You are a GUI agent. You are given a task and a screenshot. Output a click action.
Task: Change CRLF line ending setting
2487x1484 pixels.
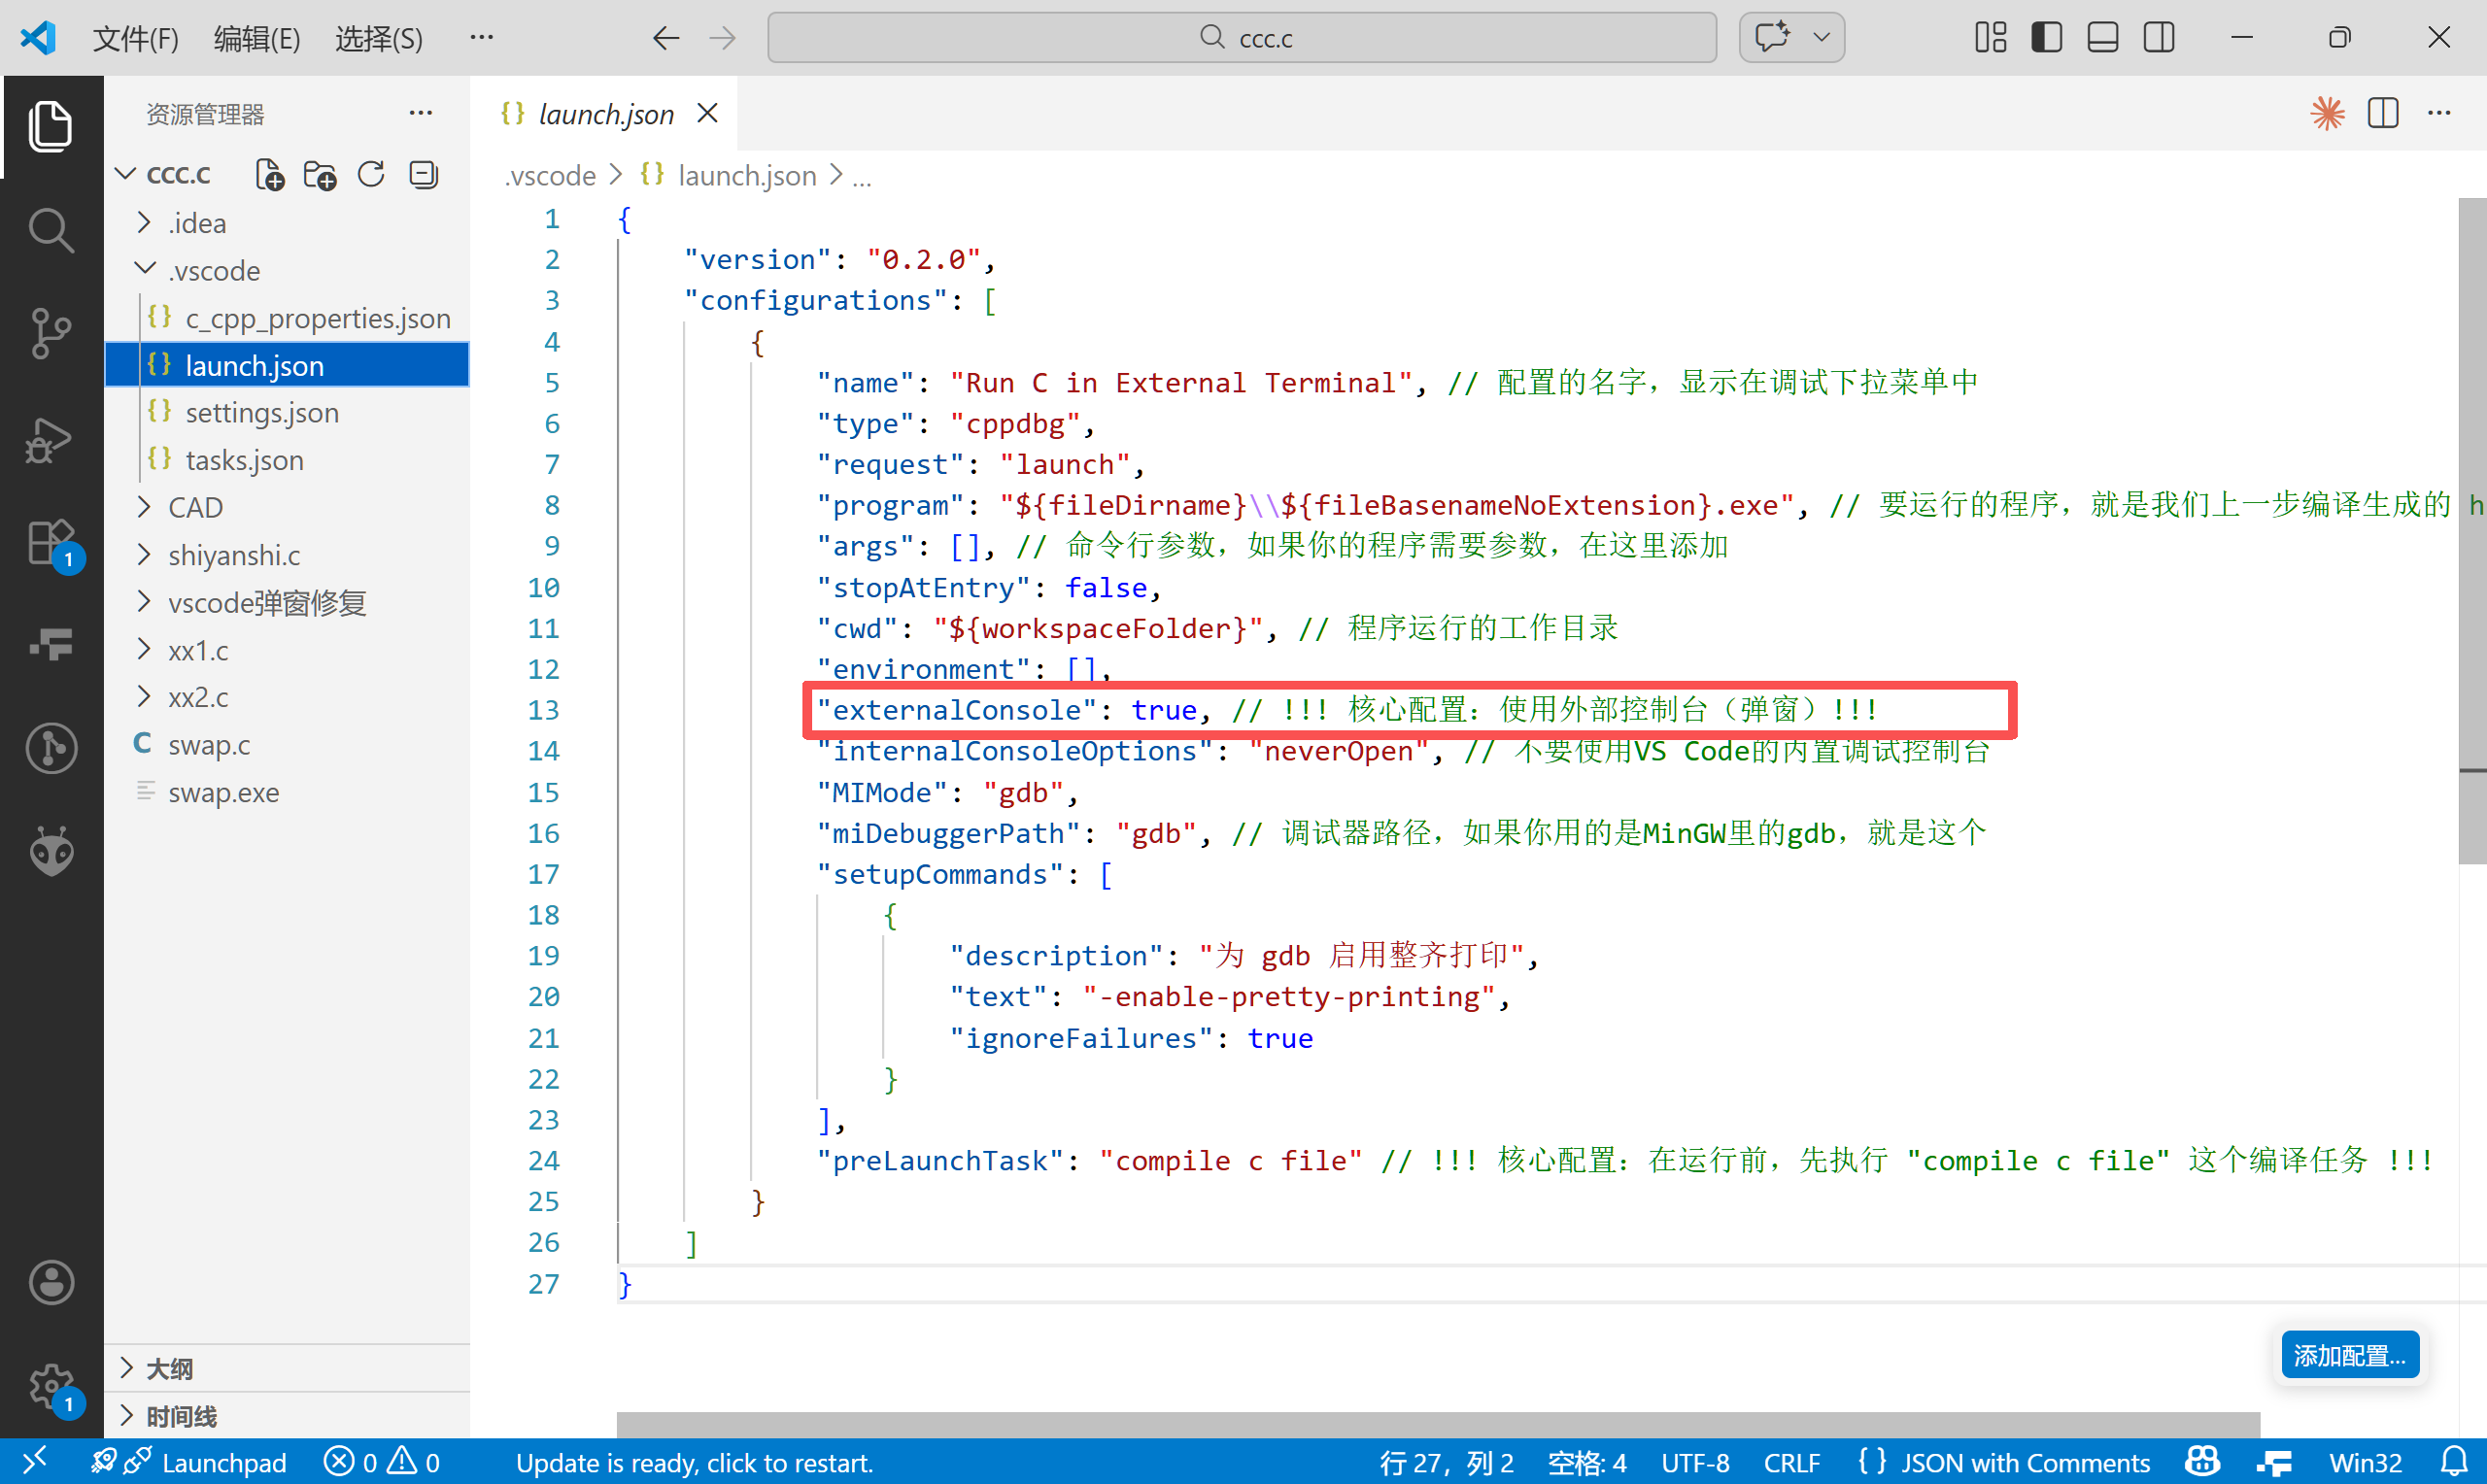click(1791, 1463)
